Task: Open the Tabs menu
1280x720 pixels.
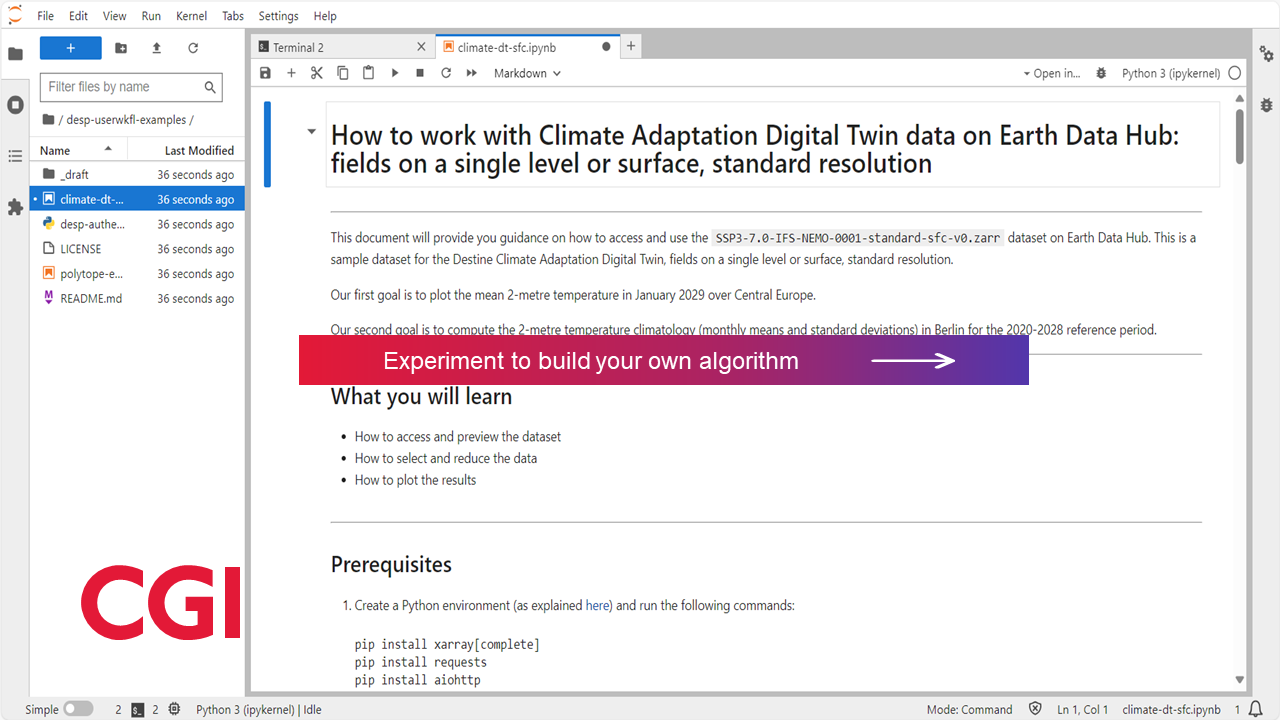Action: (233, 16)
